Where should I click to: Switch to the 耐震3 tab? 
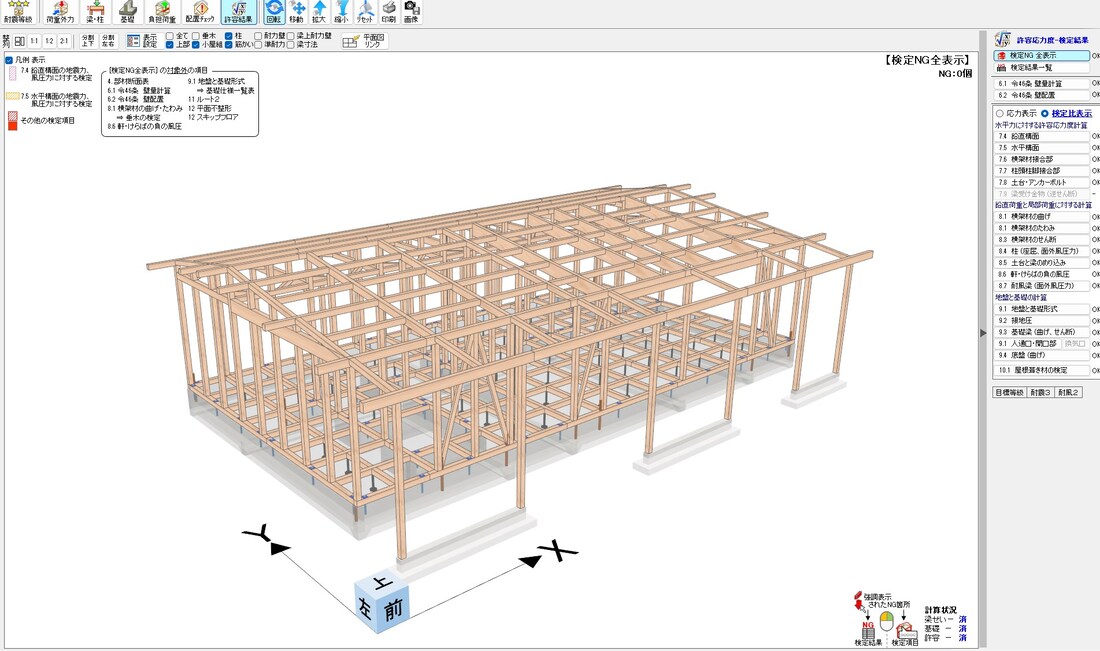[x=1040, y=392]
